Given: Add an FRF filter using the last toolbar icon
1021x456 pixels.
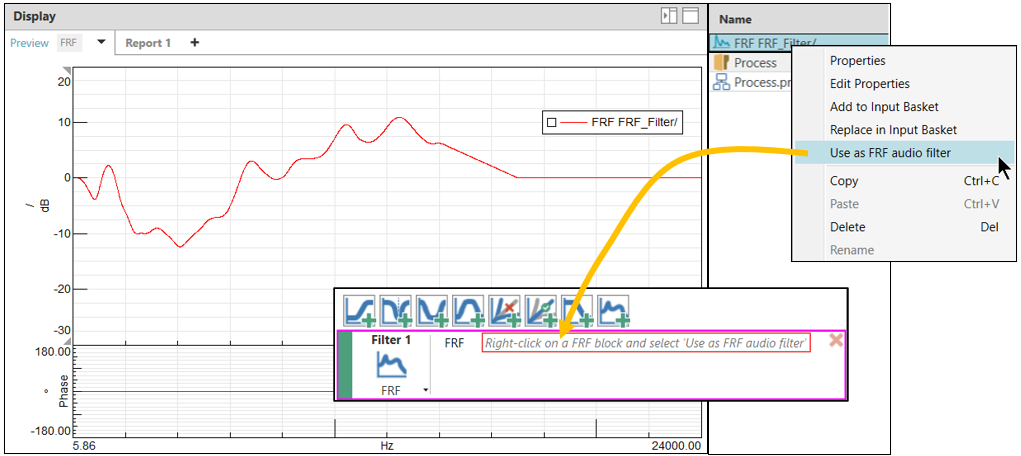Looking at the screenshot, I should [612, 309].
